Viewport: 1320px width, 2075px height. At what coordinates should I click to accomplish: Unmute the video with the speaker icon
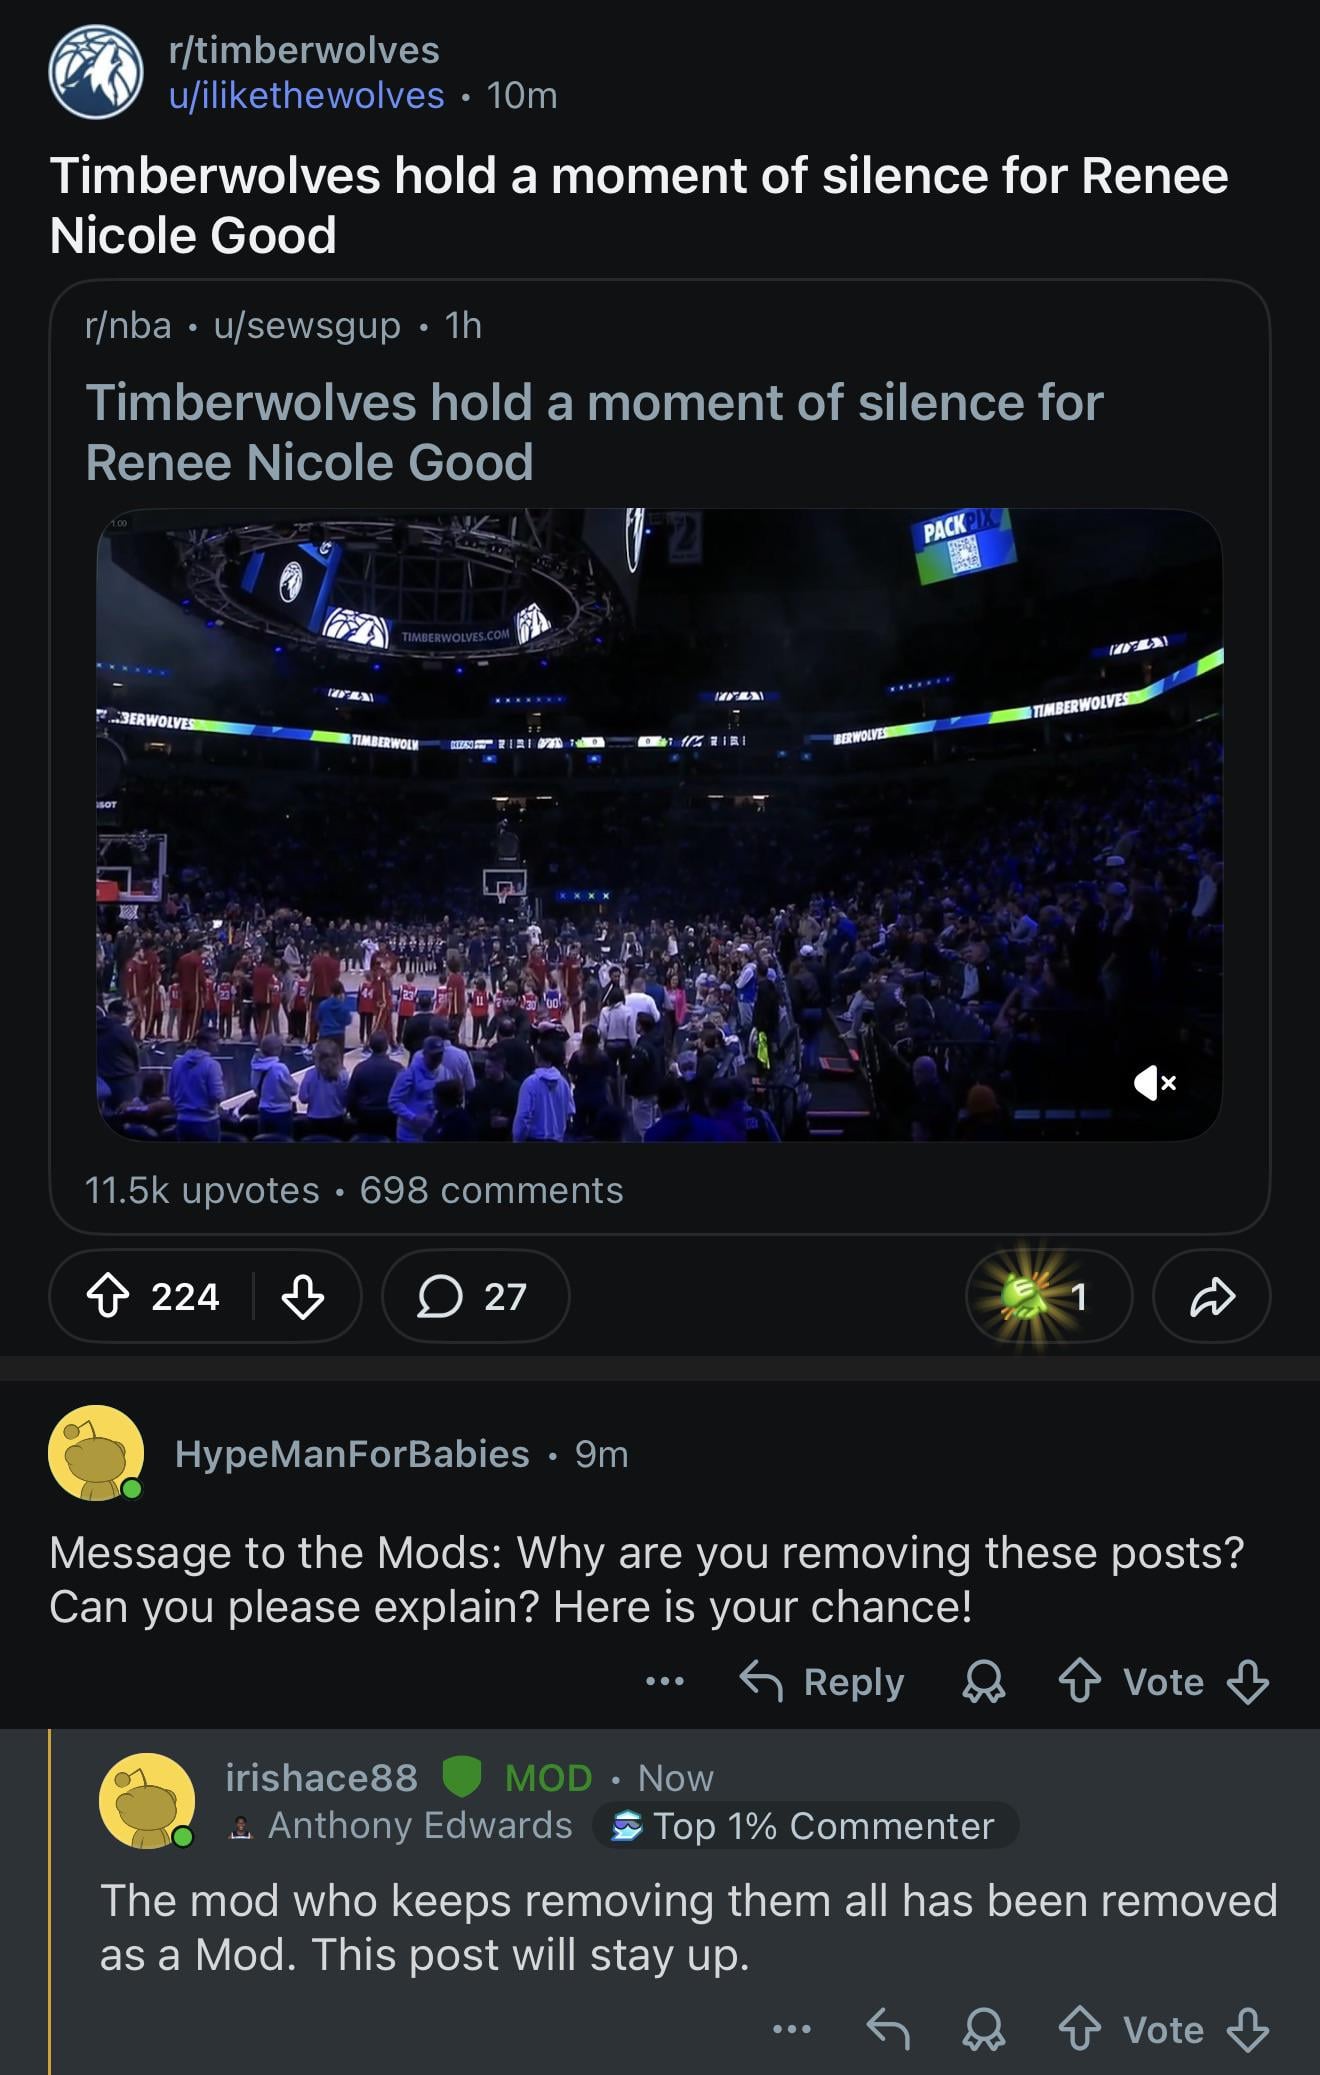coord(1155,1082)
